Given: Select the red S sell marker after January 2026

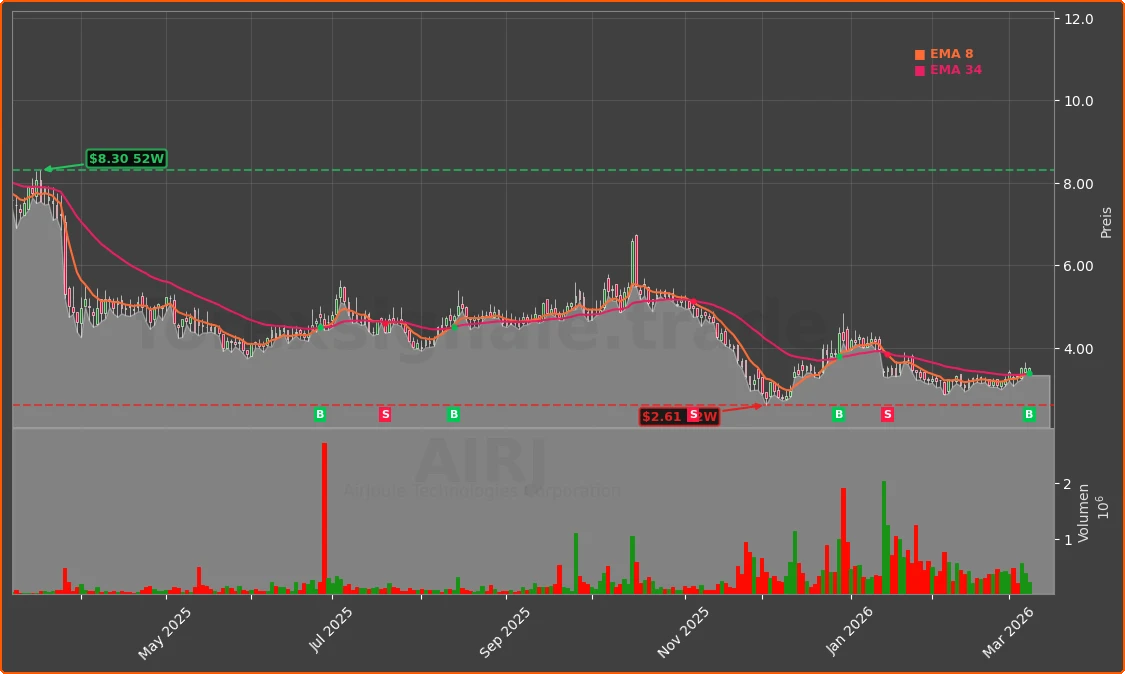Looking at the screenshot, I should pos(887,415).
